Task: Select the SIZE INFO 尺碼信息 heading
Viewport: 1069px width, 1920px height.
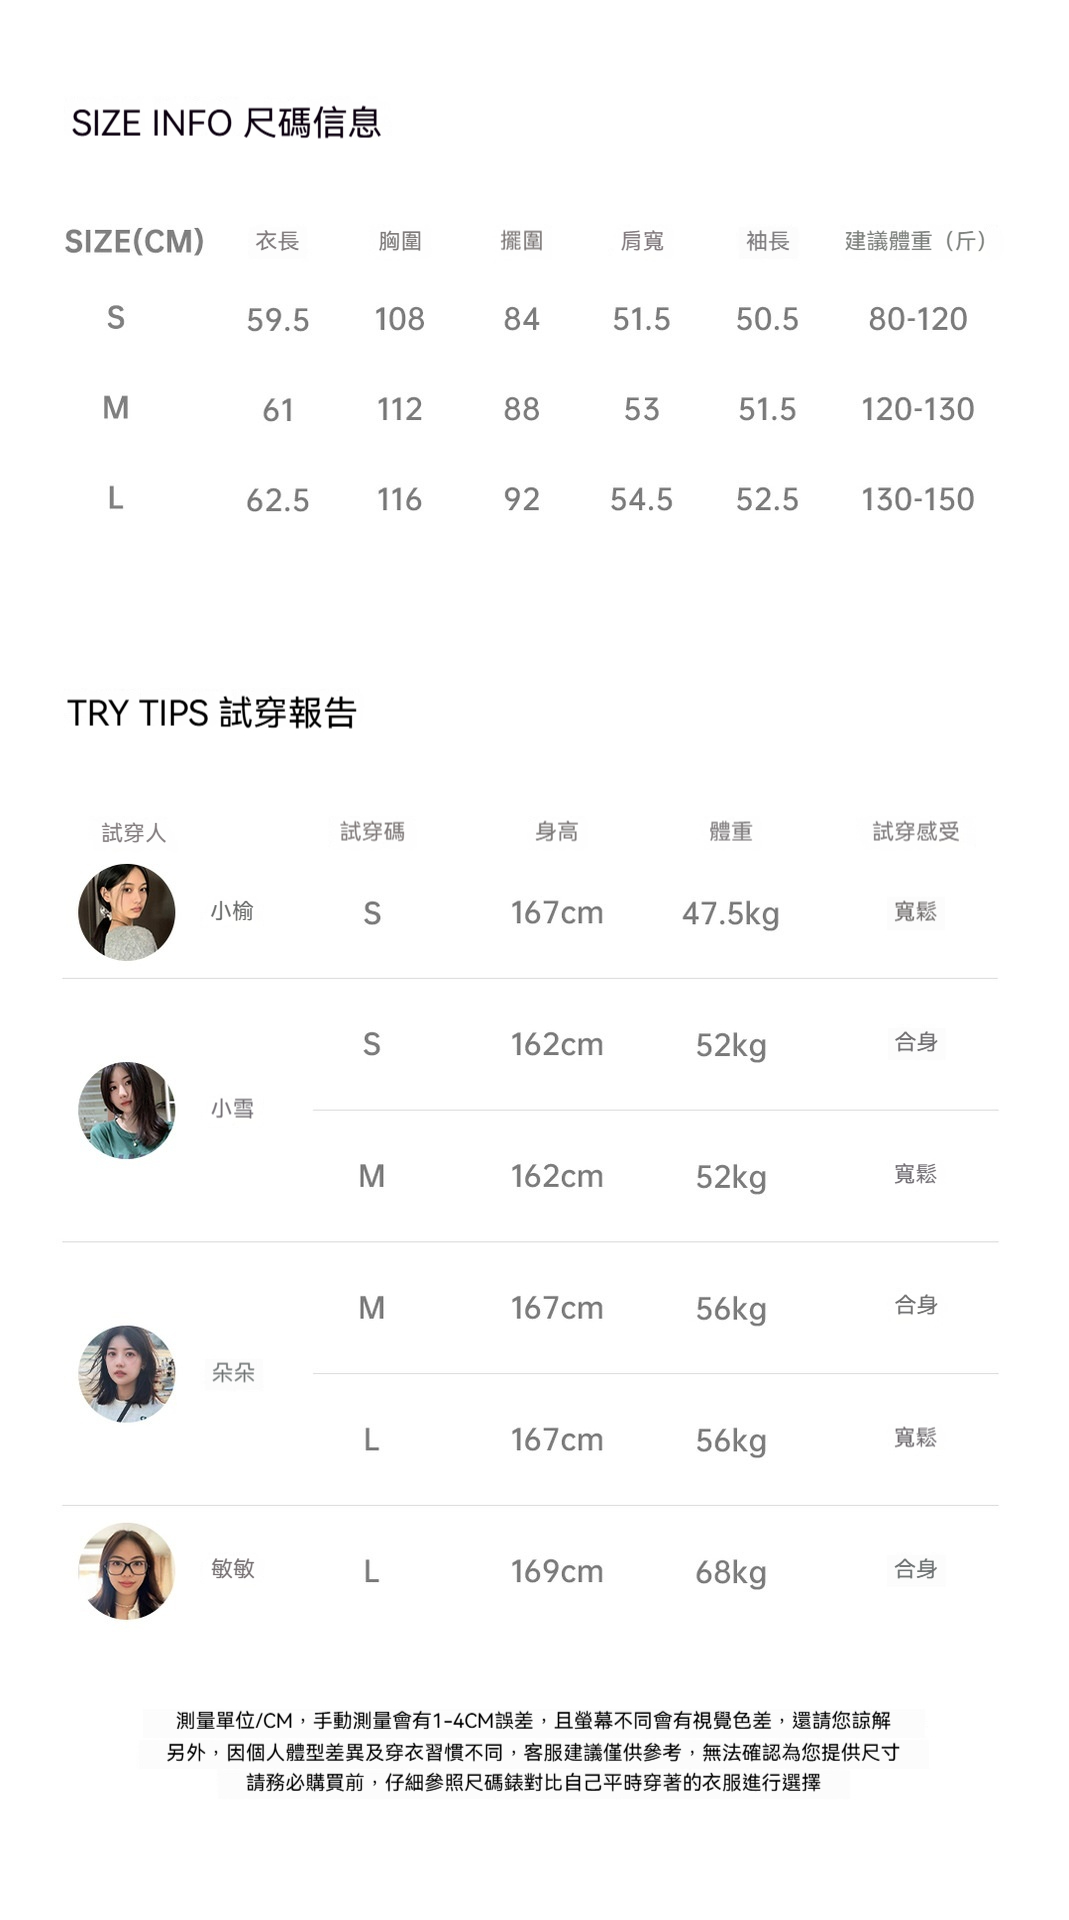Action: (x=226, y=123)
